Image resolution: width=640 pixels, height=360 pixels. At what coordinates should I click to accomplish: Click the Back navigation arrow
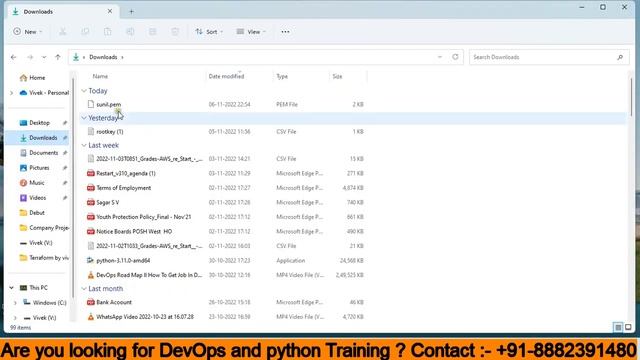[x=13, y=57]
